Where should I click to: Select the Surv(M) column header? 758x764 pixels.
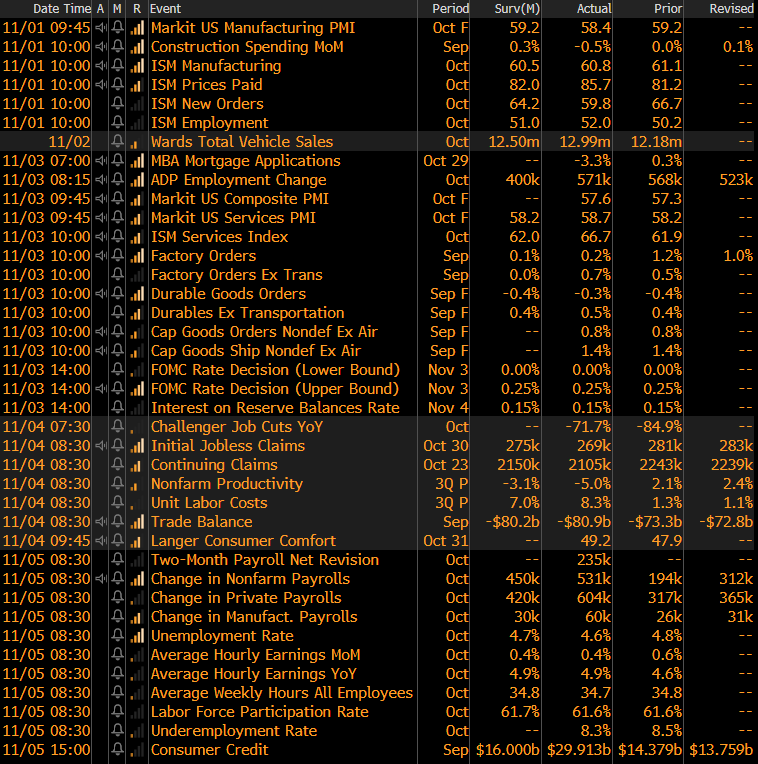(x=516, y=8)
